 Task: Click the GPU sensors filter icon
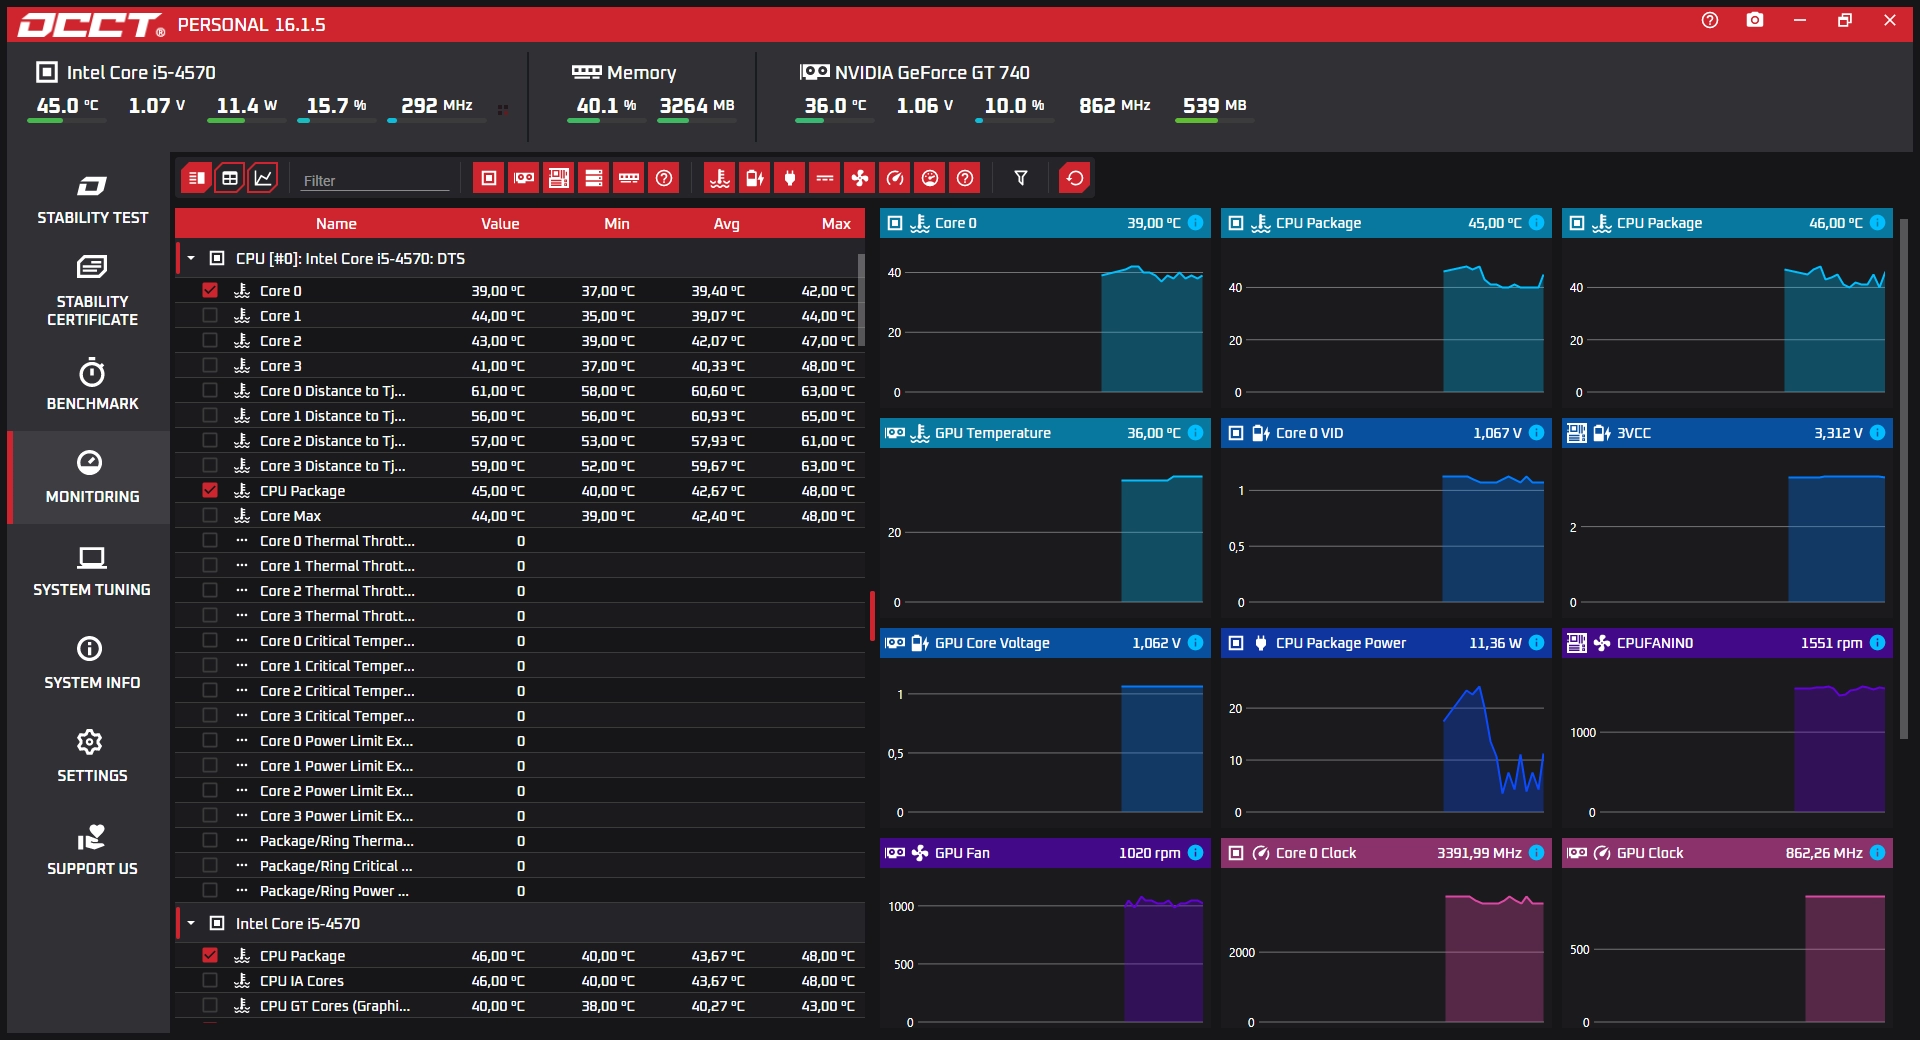[x=524, y=178]
